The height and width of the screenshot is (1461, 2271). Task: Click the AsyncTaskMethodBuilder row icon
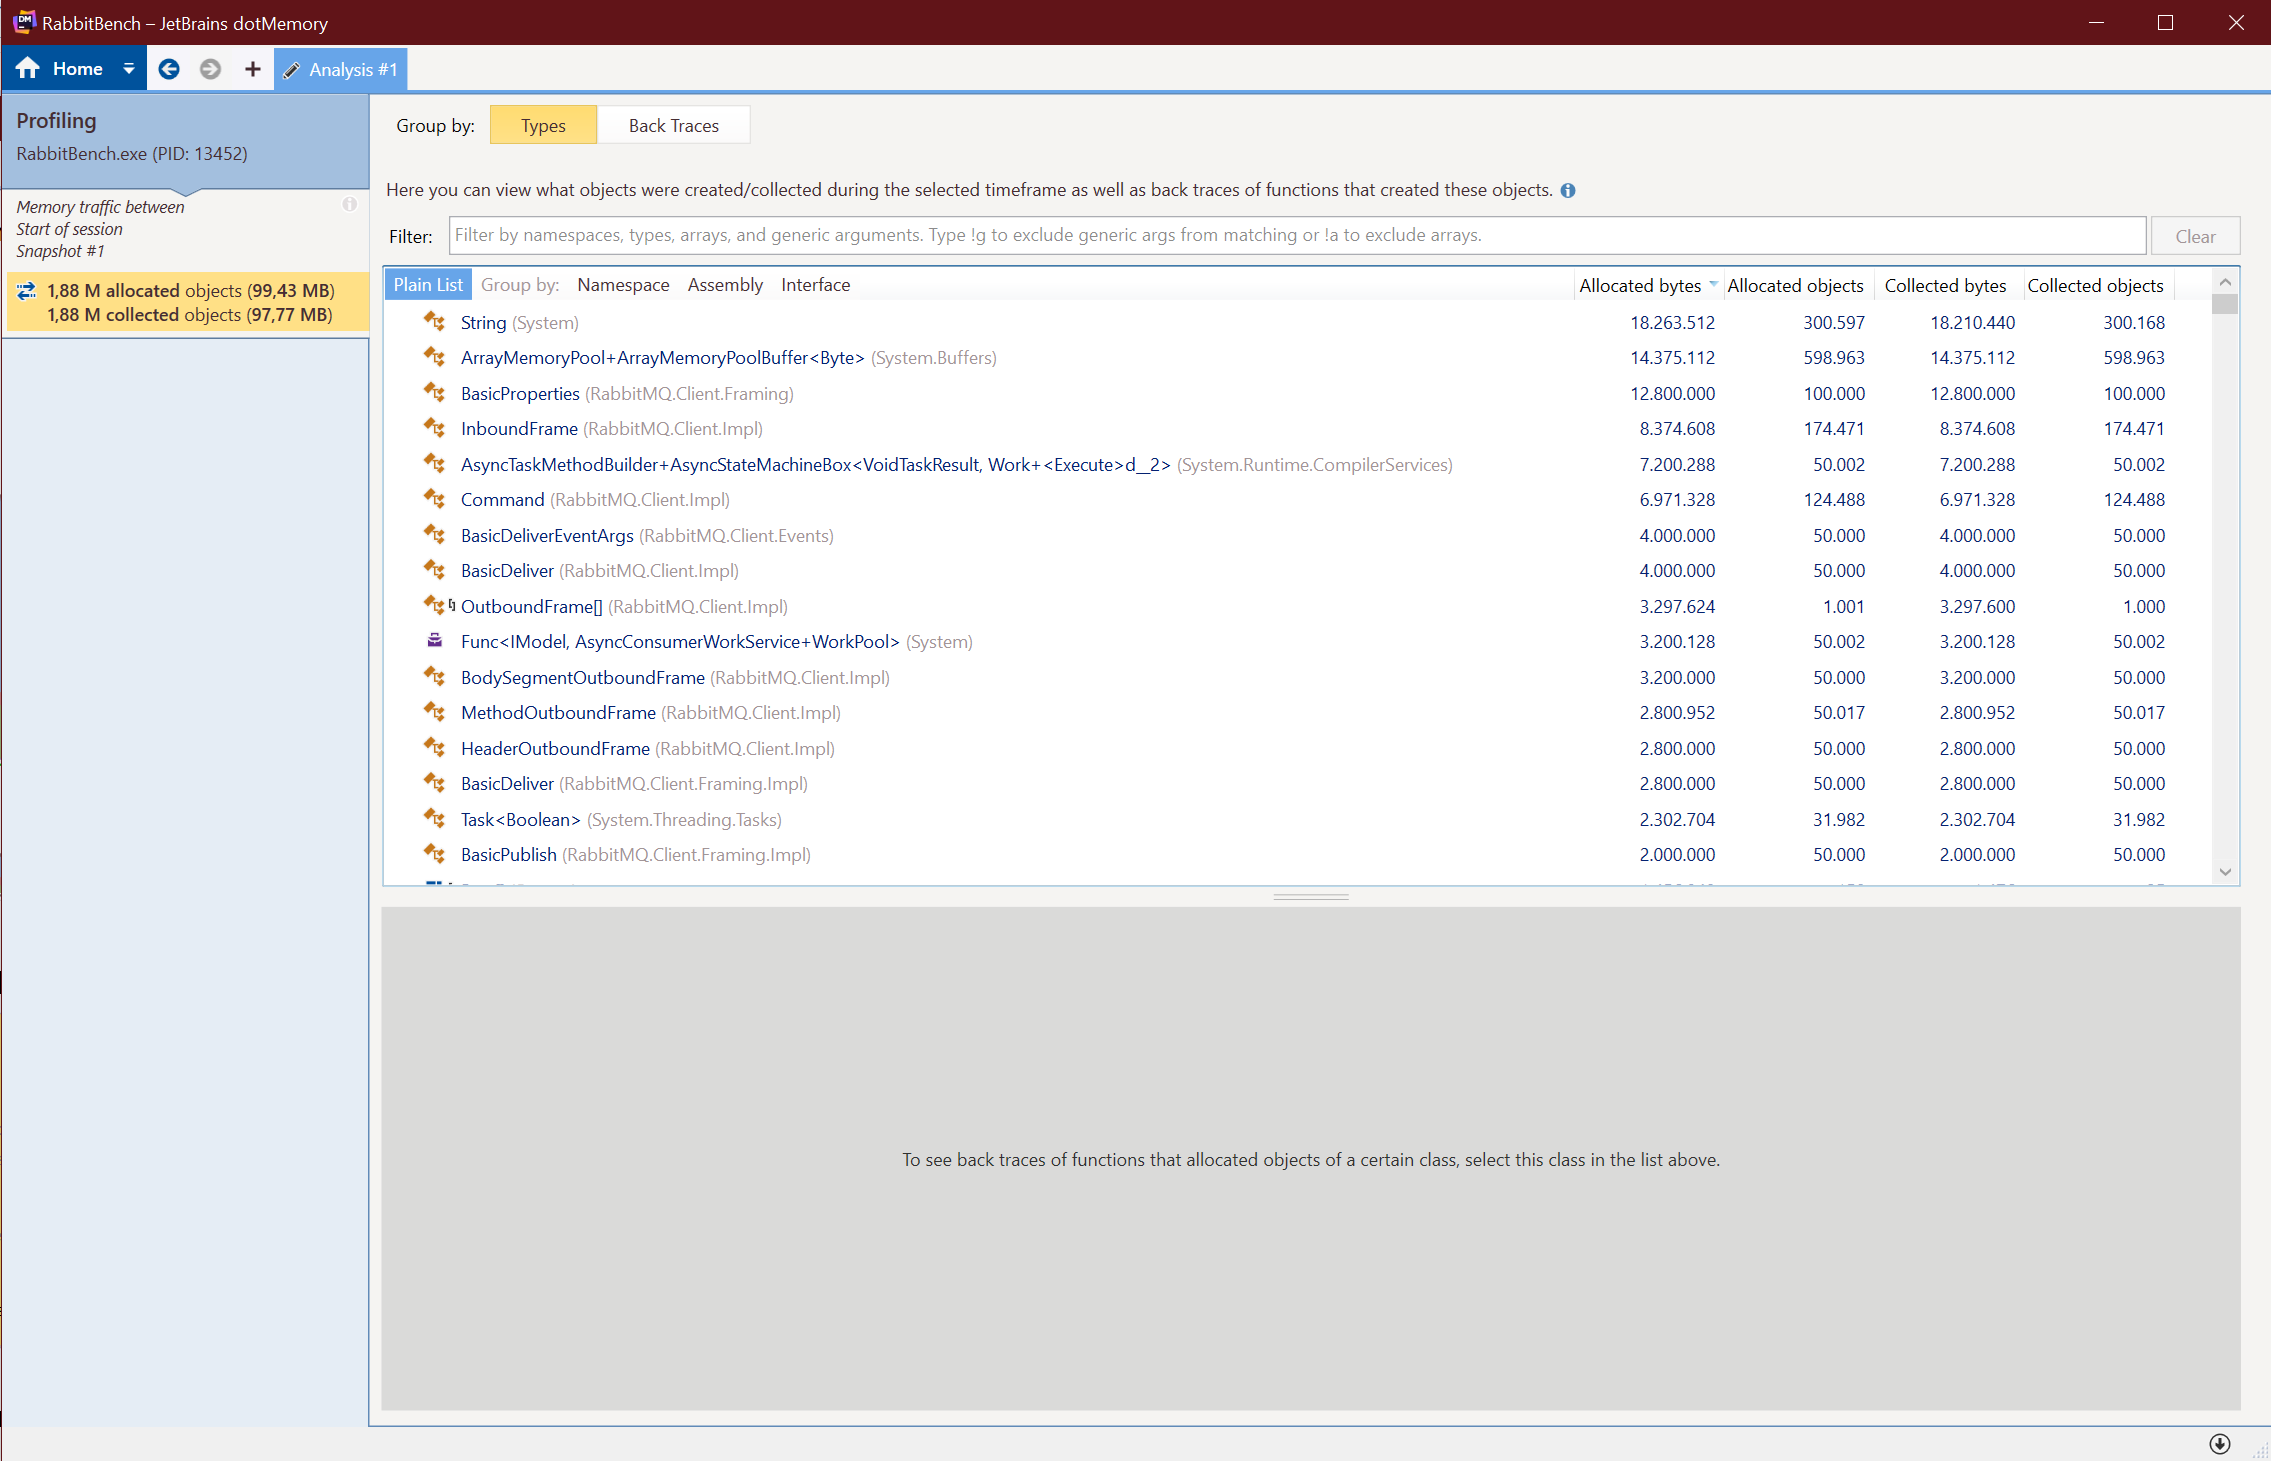434,464
